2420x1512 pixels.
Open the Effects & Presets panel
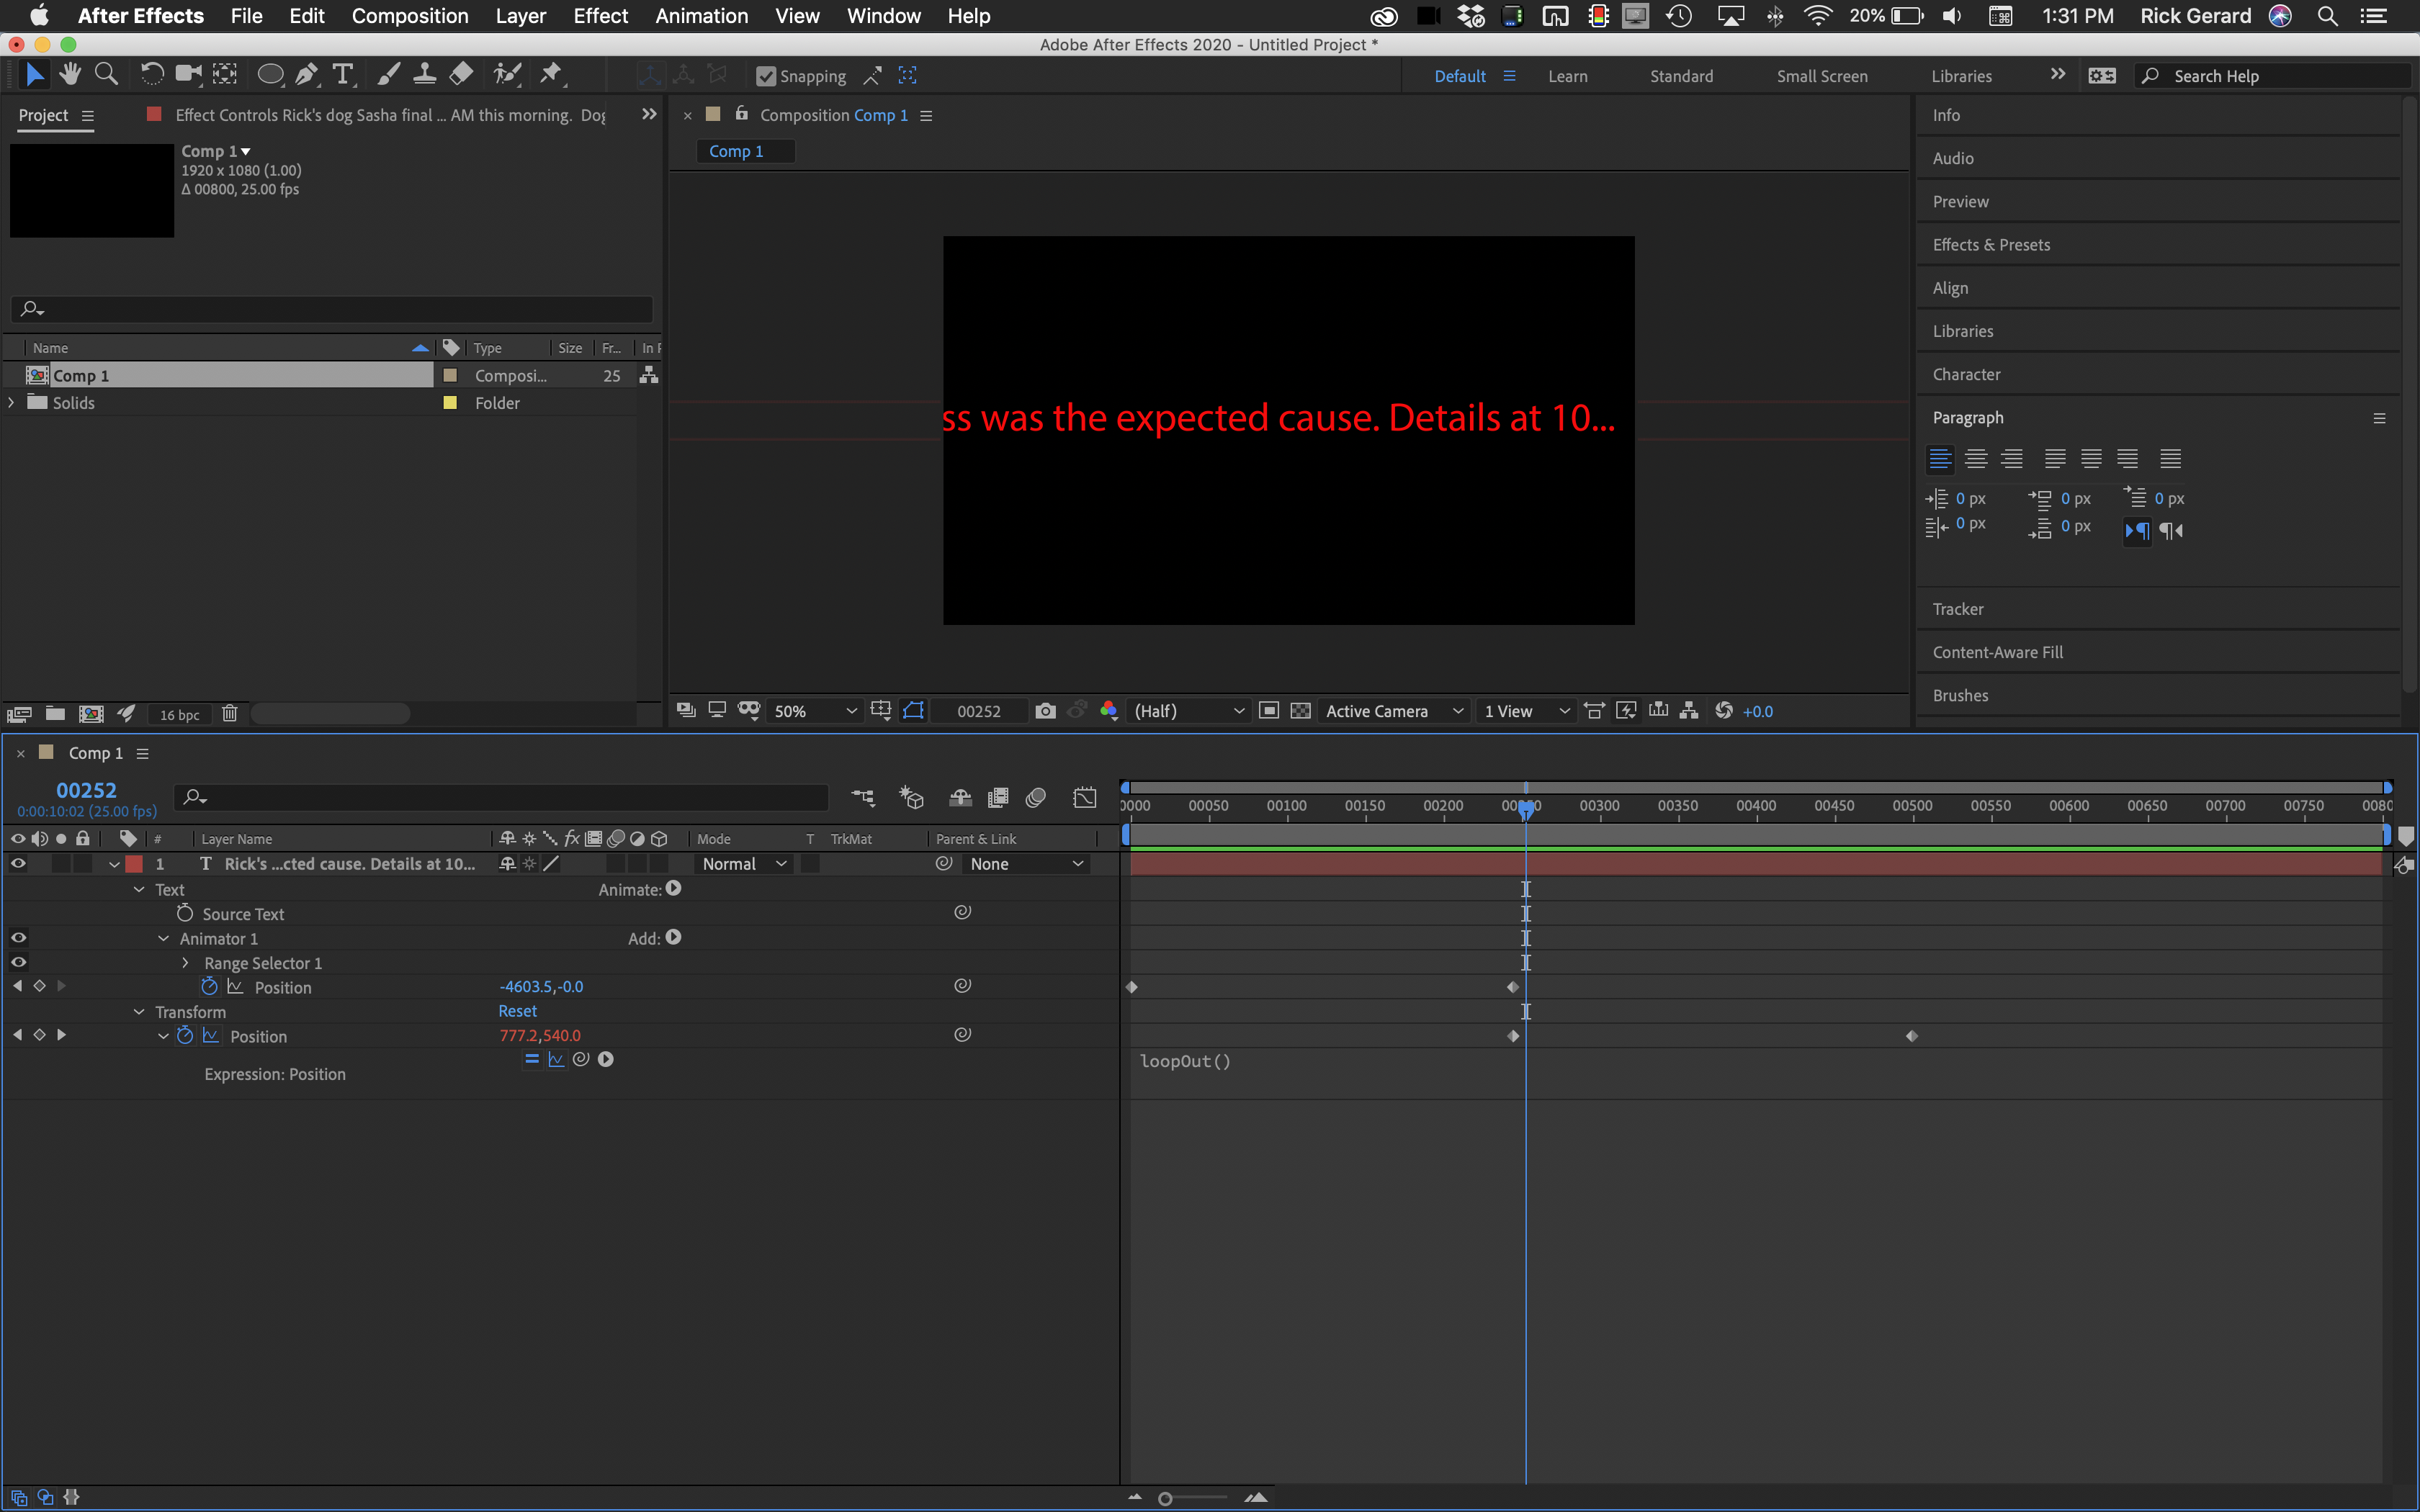1991,245
